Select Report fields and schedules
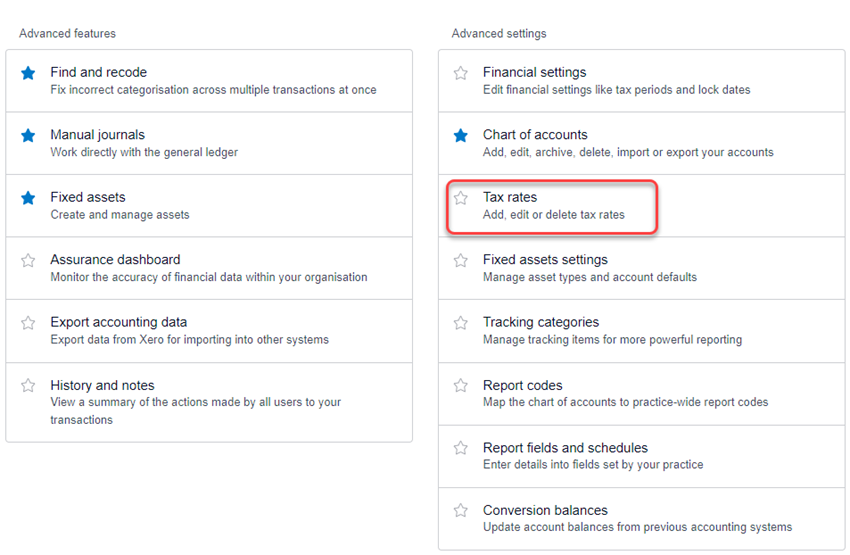The width and height of the screenshot is (850, 555). (x=642, y=456)
